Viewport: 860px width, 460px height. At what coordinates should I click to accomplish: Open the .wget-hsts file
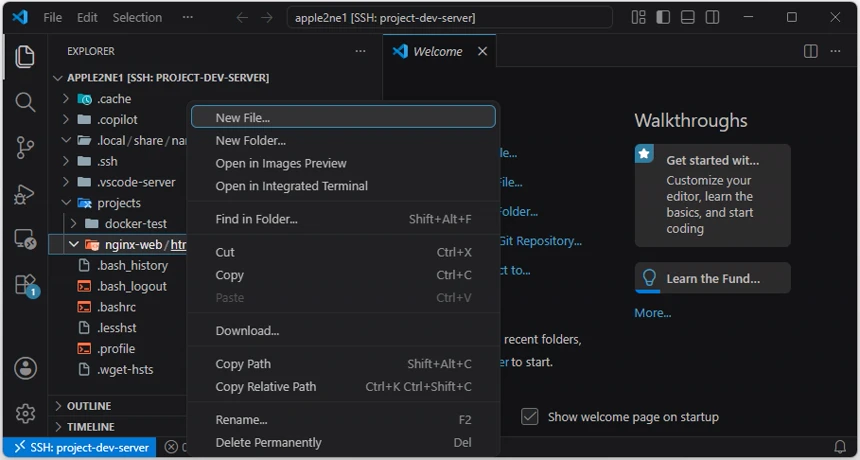click(125, 370)
